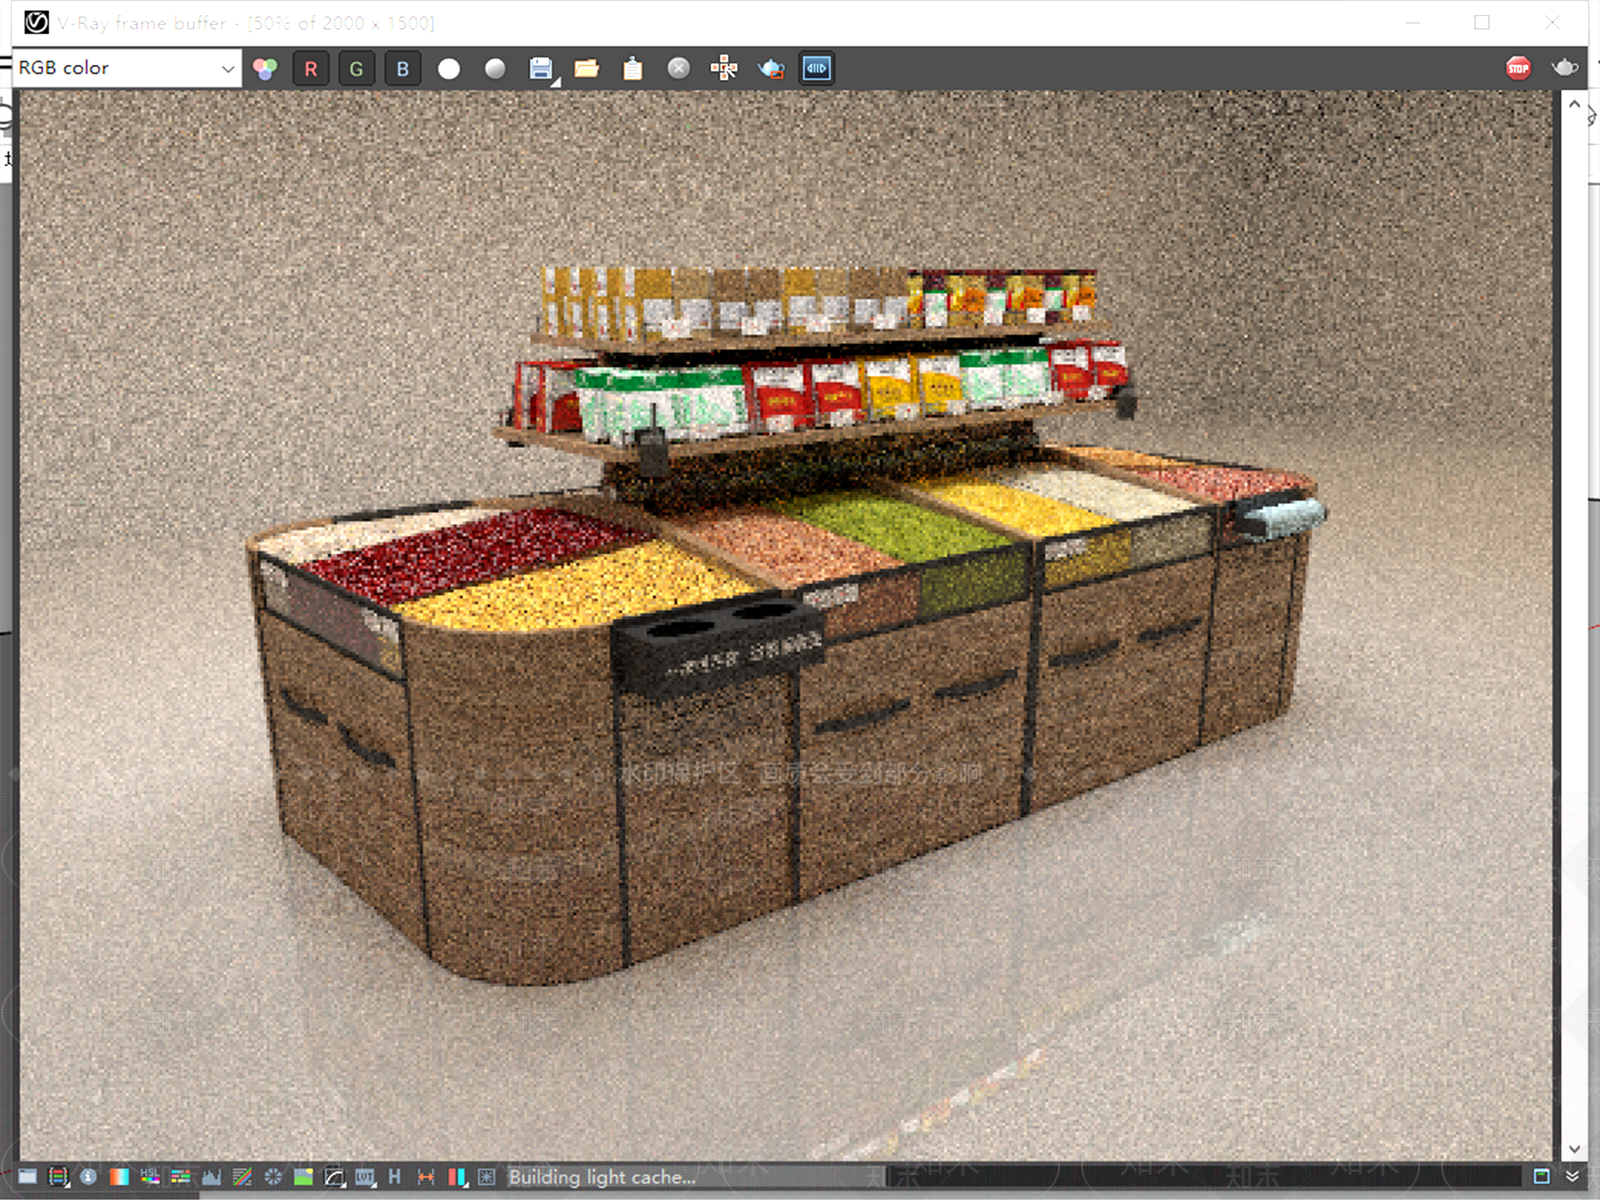Toggle exposure correction starburst icon
The height and width of the screenshot is (1200, 1600).
coord(273,1177)
